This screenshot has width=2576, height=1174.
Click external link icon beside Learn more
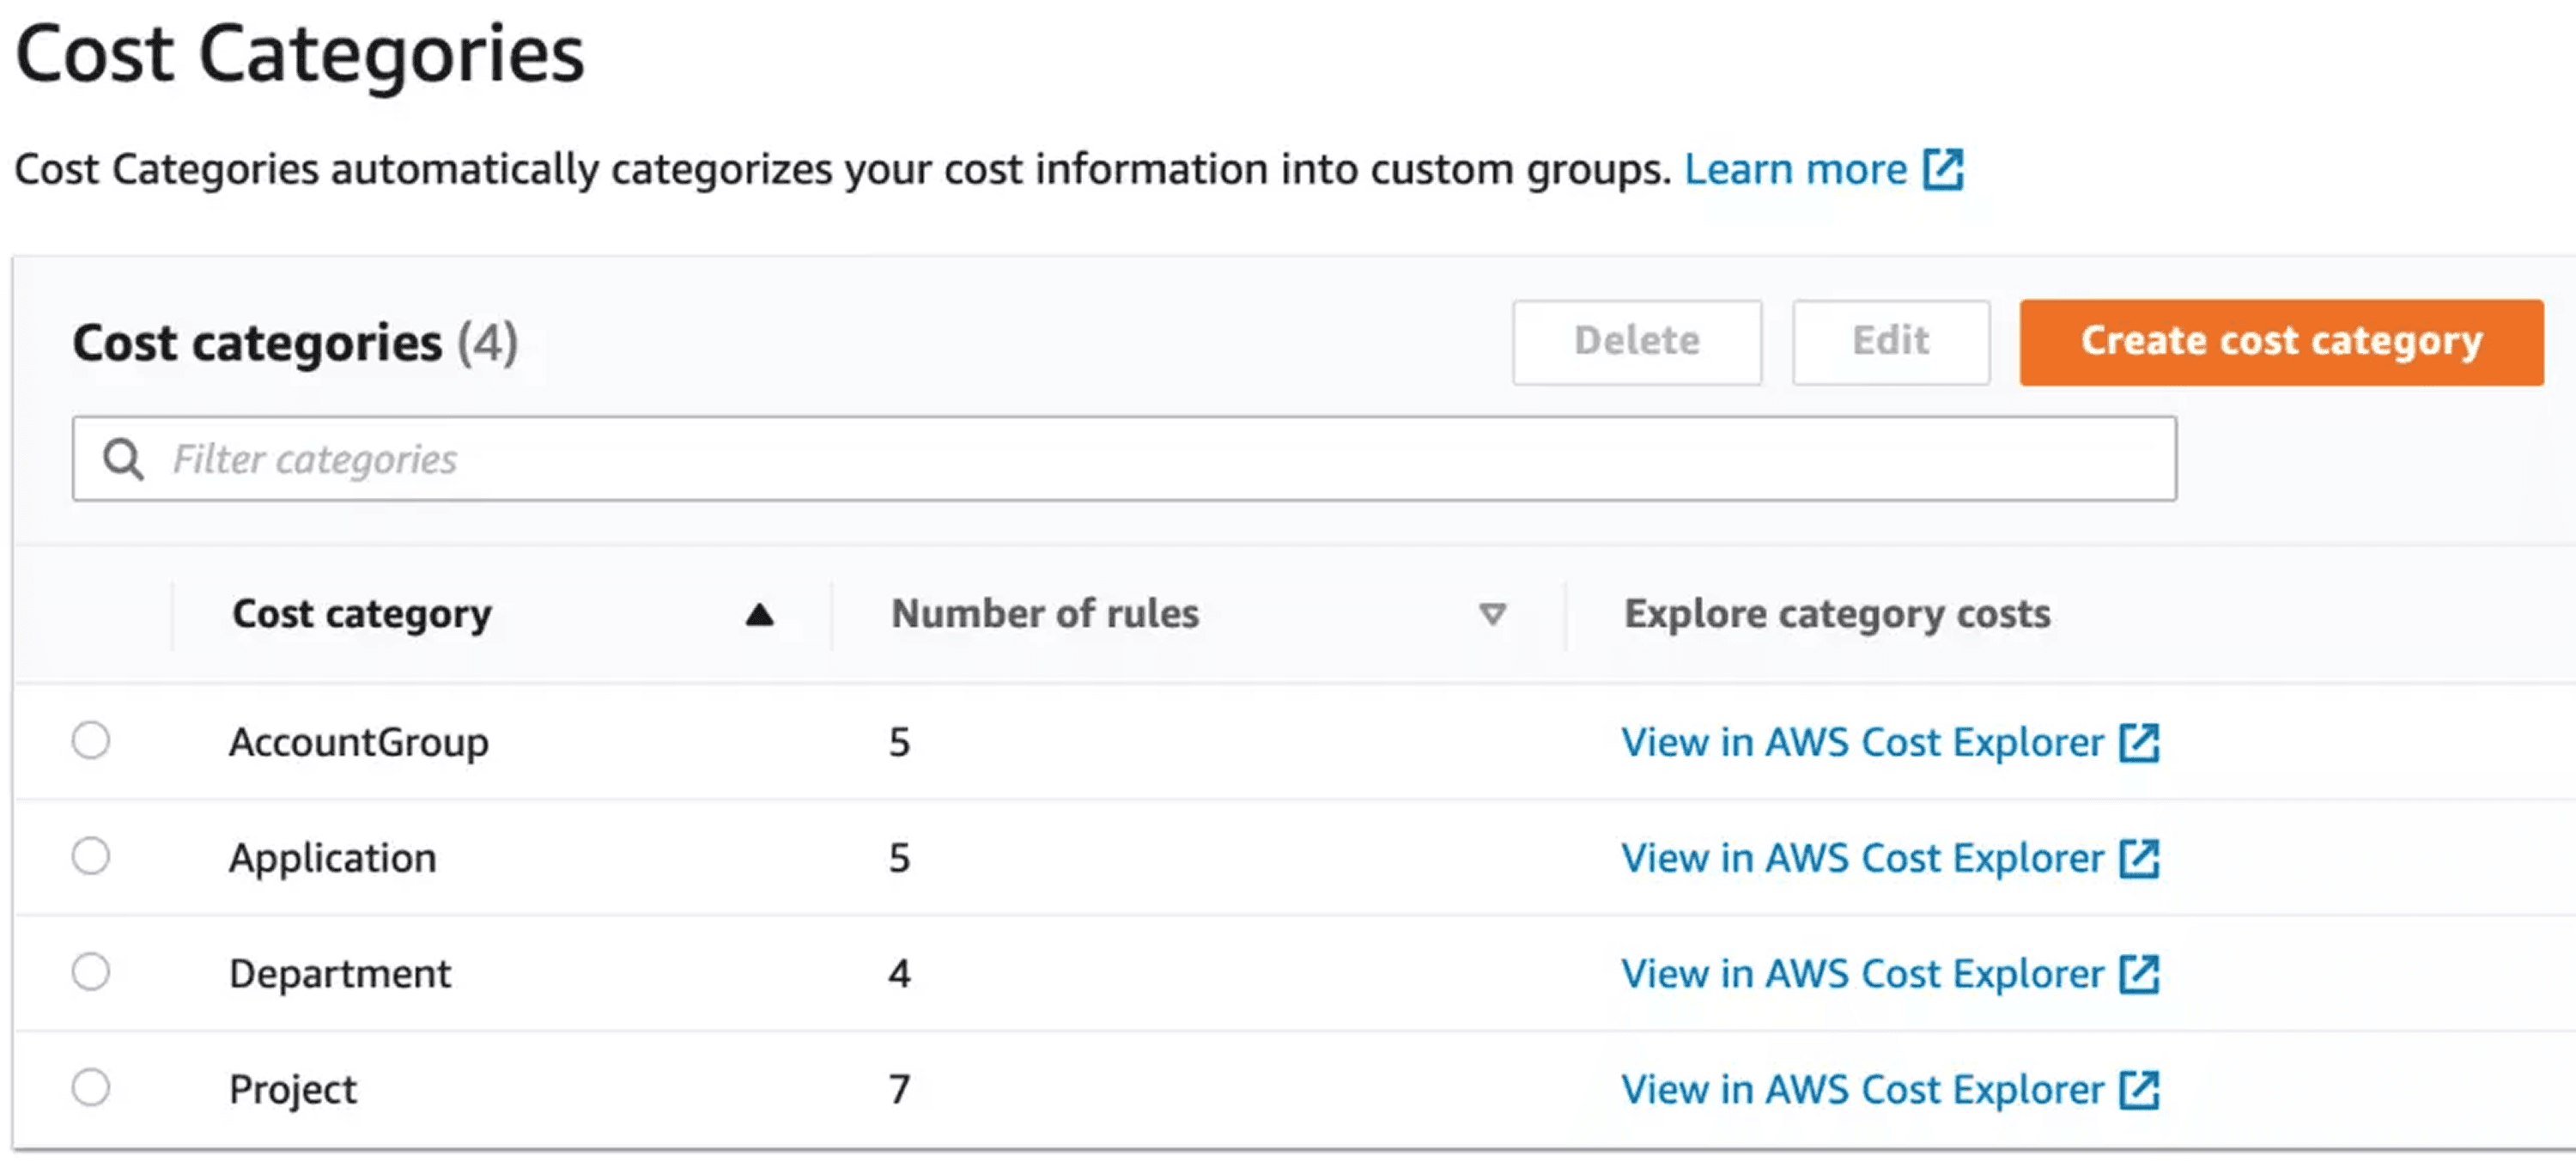1943,169
